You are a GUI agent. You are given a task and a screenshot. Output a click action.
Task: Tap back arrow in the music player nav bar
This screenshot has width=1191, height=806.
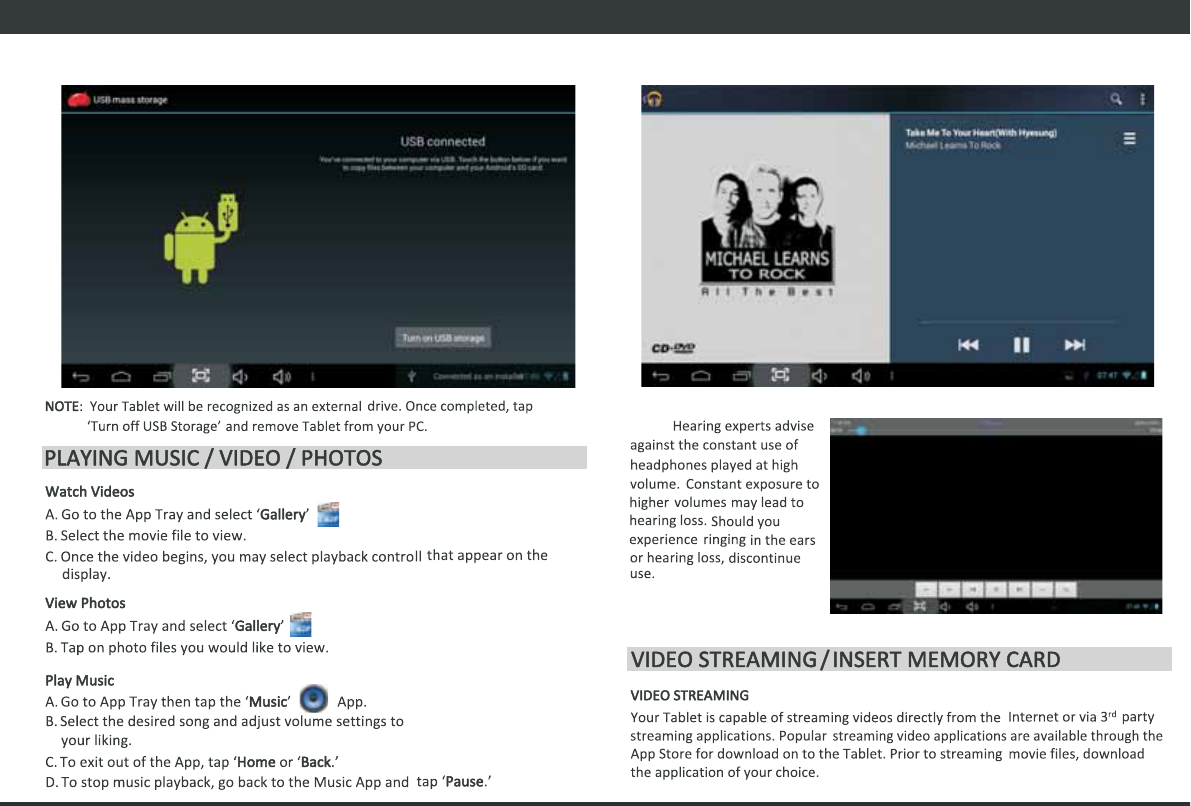[660, 375]
